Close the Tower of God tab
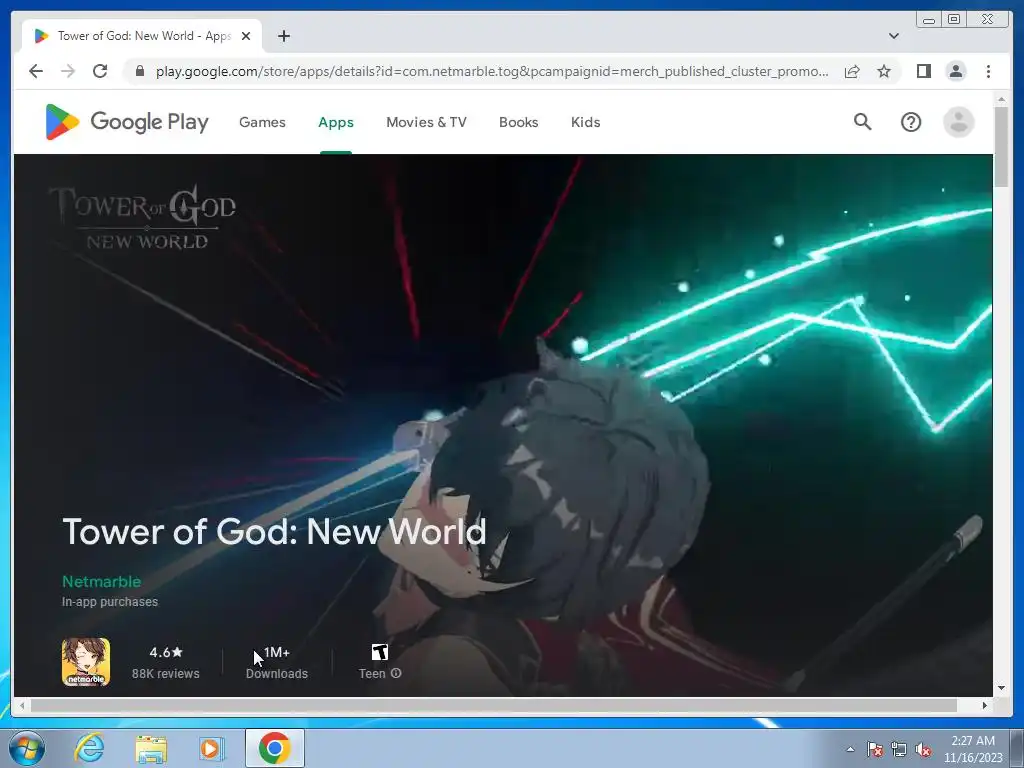The height and width of the screenshot is (768, 1024). coord(246,36)
